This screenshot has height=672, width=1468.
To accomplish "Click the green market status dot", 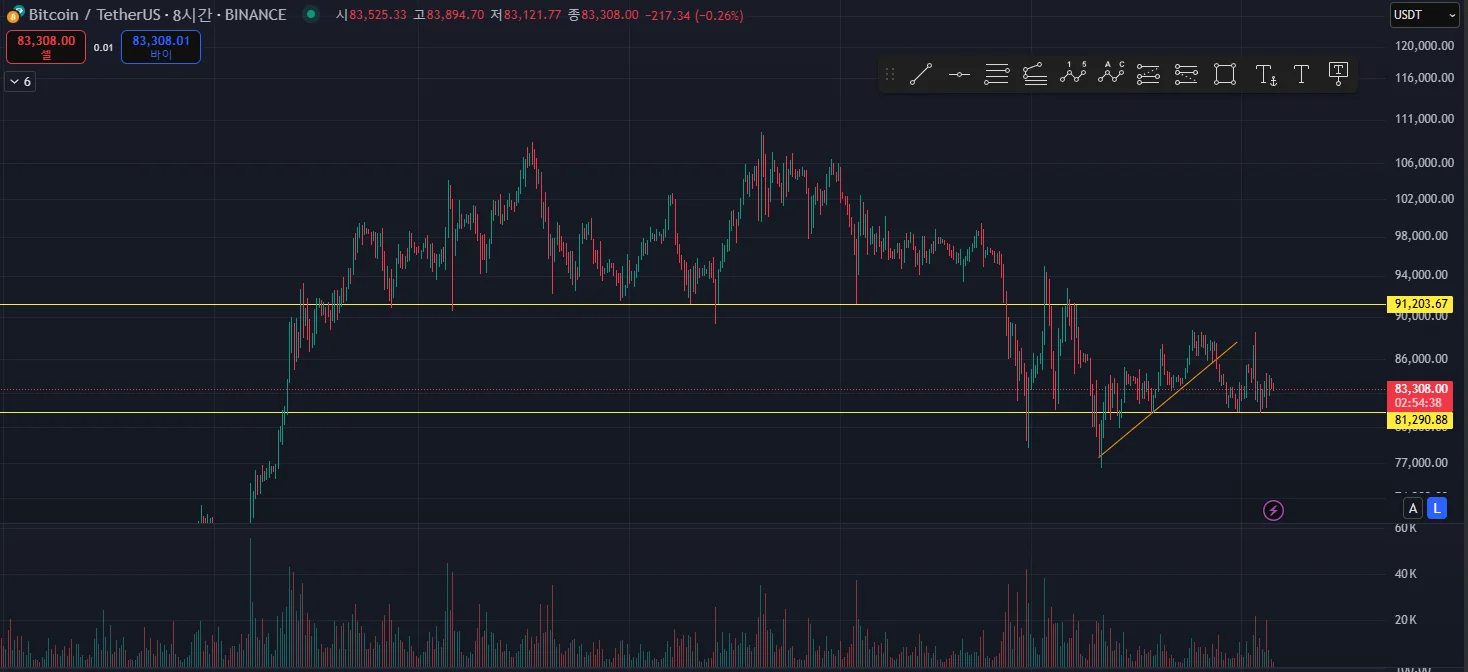I will (x=311, y=14).
